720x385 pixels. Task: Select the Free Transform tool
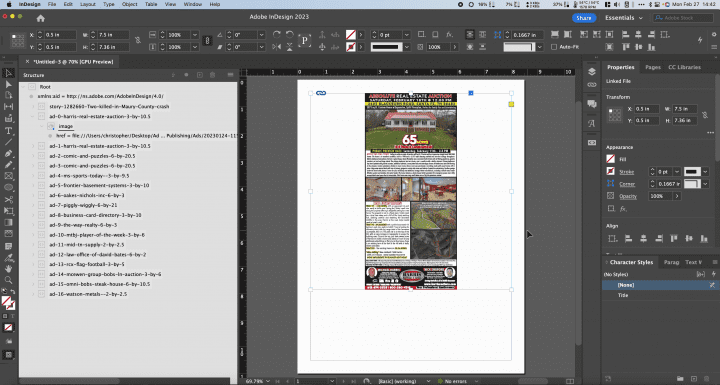pyautogui.click(x=8, y=211)
